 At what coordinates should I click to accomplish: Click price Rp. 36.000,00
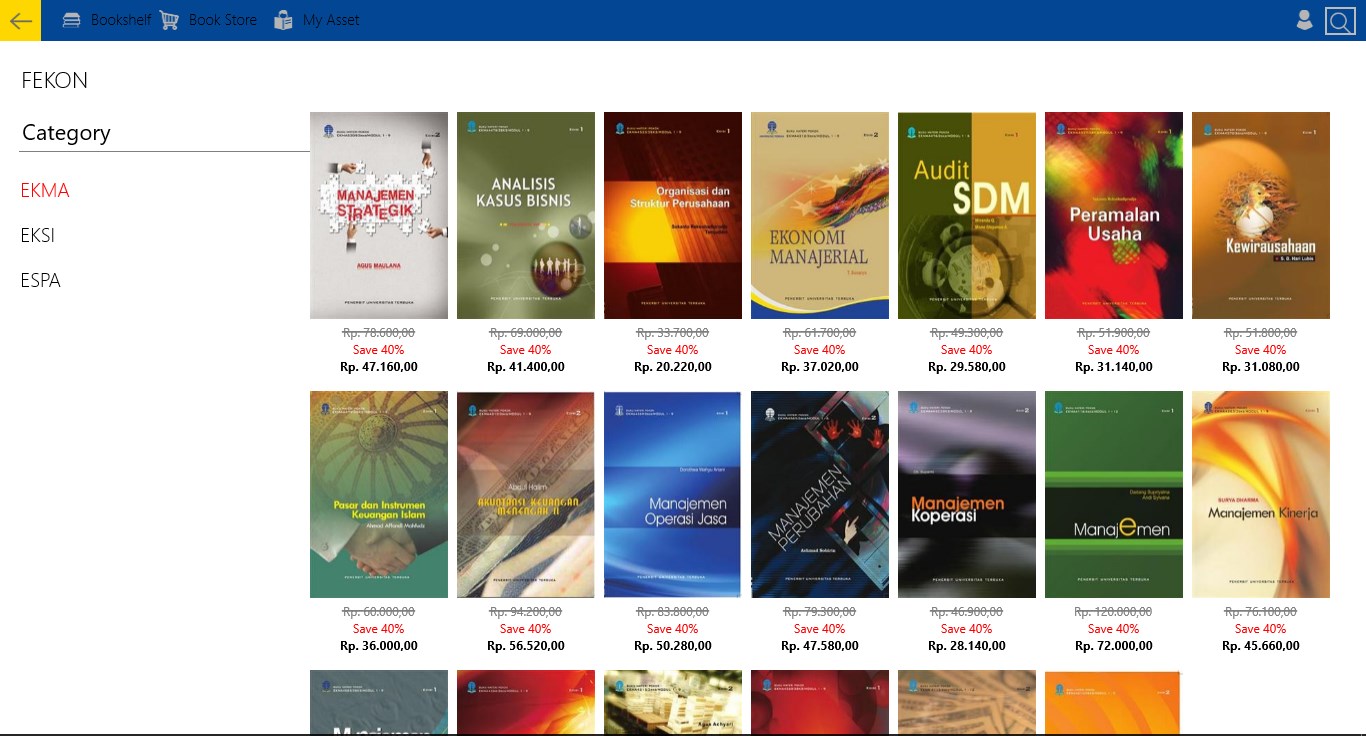[379, 646]
